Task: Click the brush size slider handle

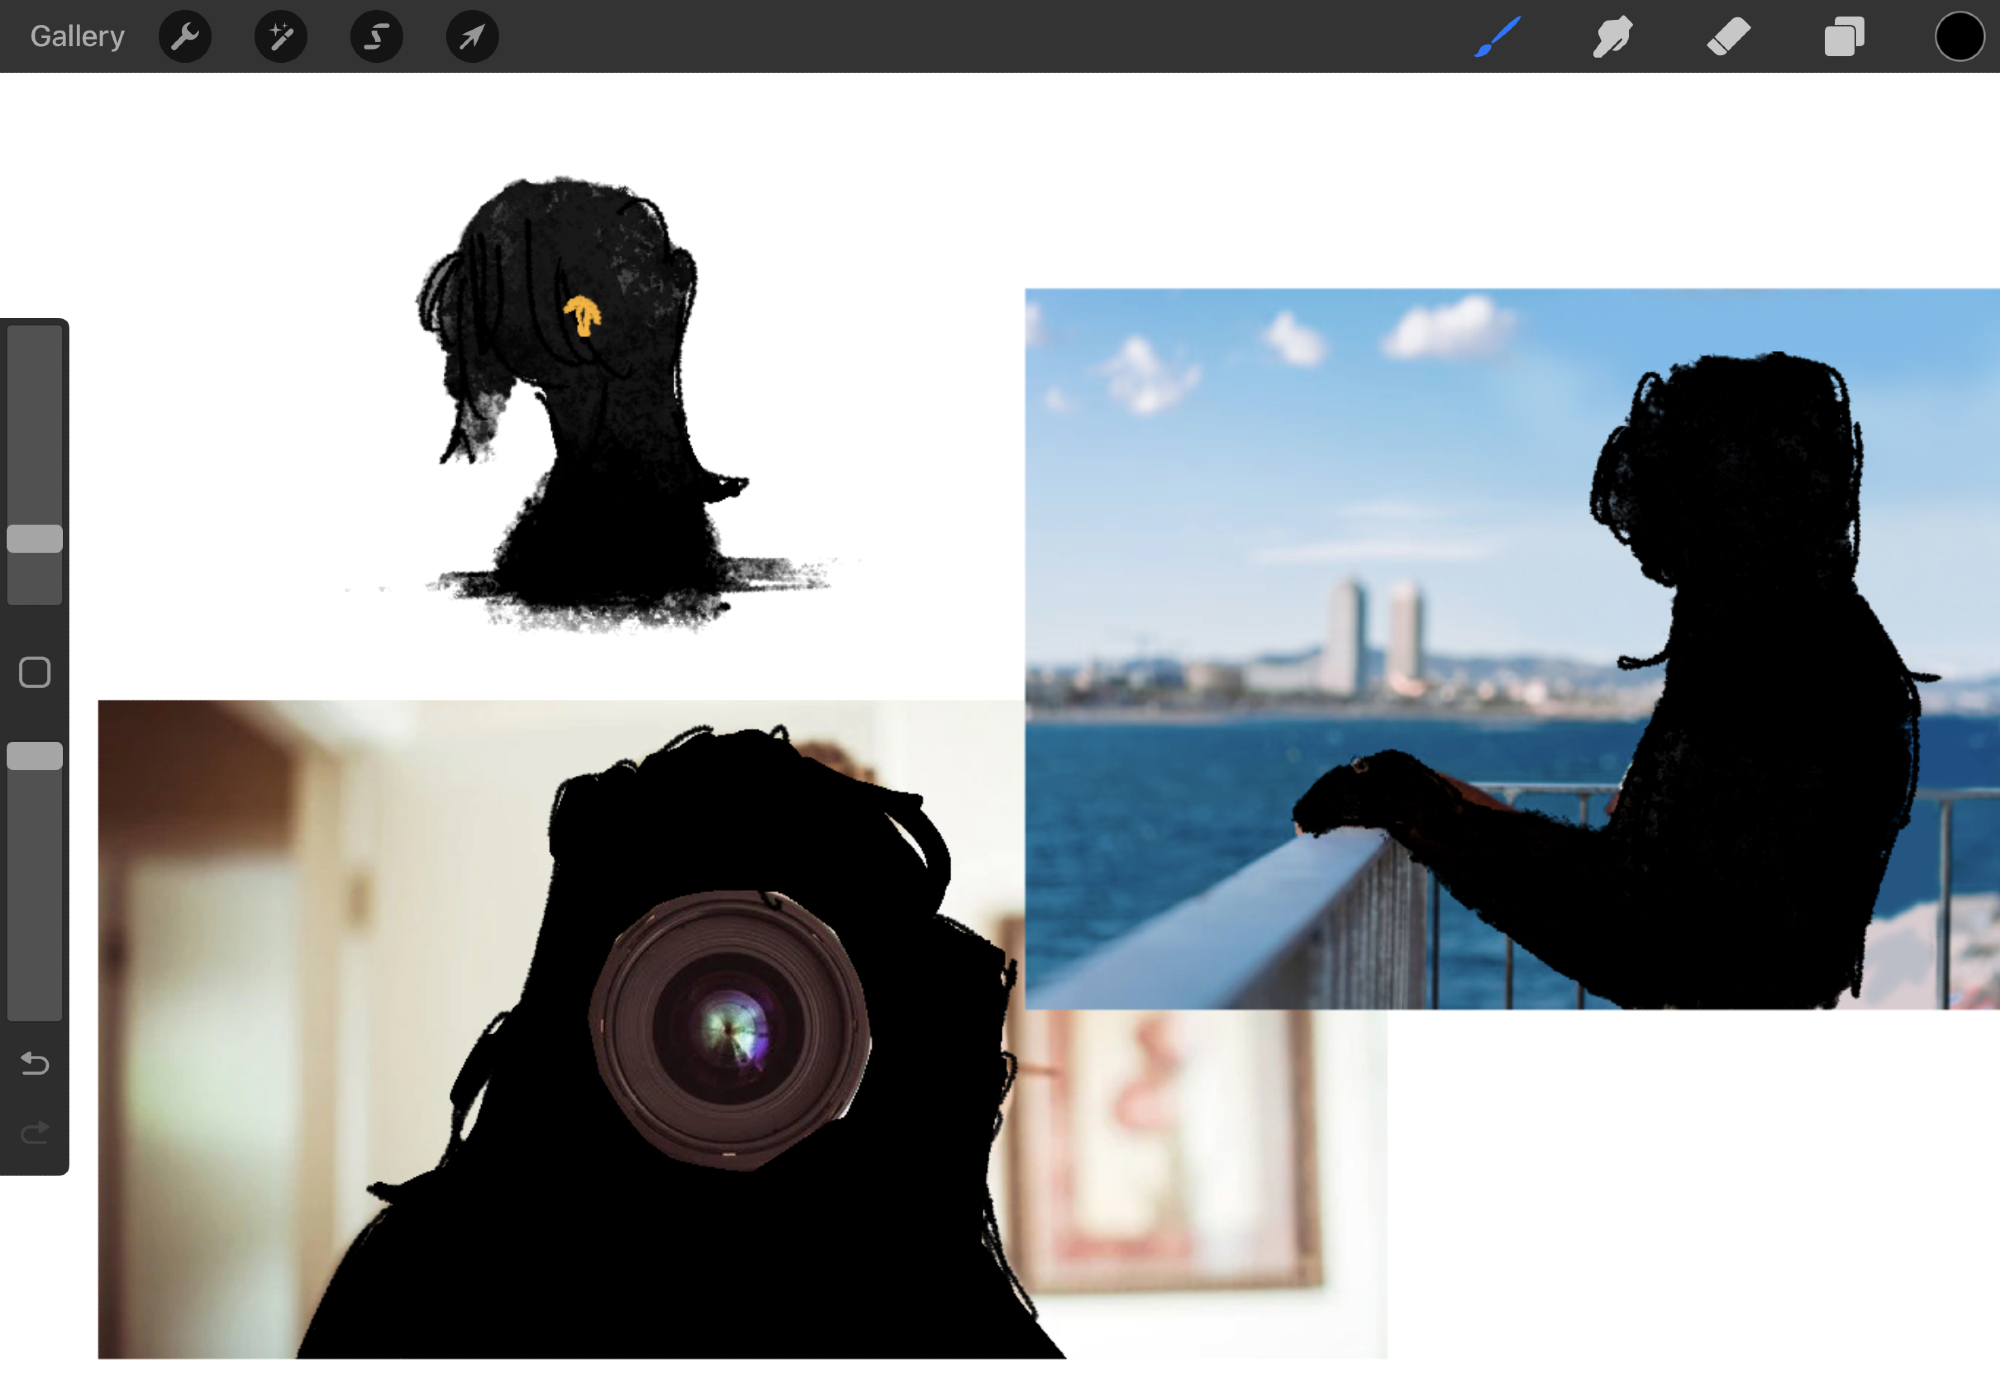Action: pos(35,539)
